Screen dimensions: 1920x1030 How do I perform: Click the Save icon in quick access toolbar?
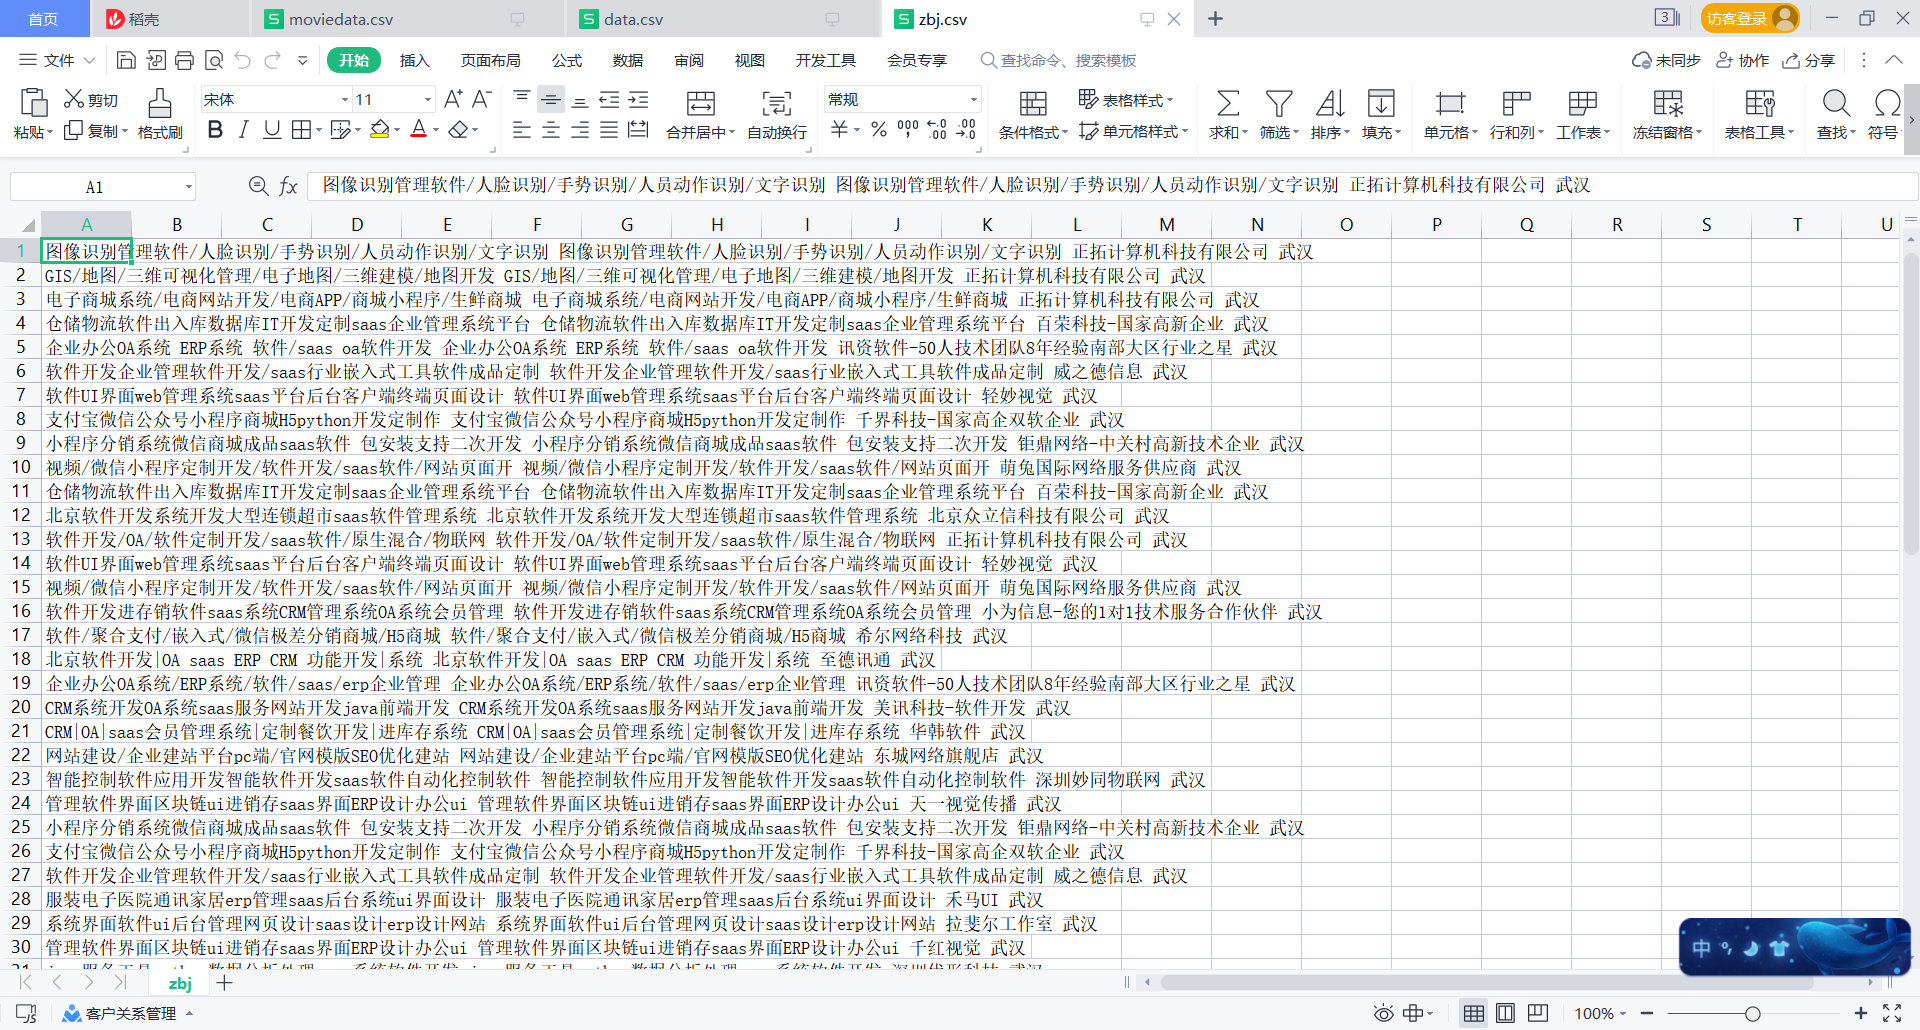tap(126, 60)
